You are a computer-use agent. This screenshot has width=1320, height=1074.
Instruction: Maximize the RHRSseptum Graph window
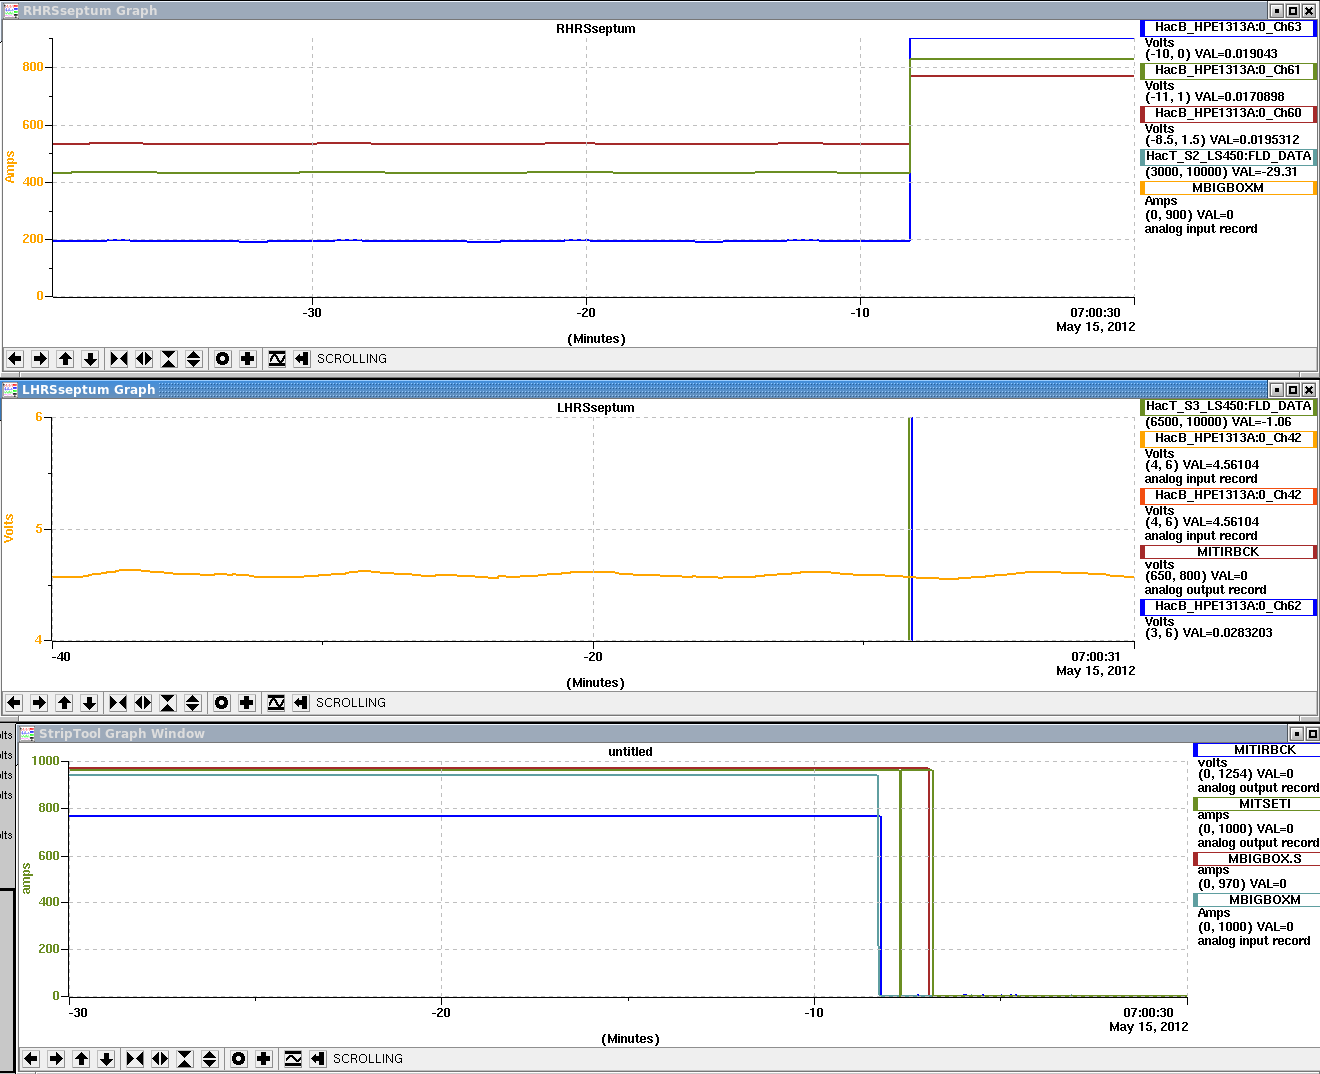[x=1293, y=11]
